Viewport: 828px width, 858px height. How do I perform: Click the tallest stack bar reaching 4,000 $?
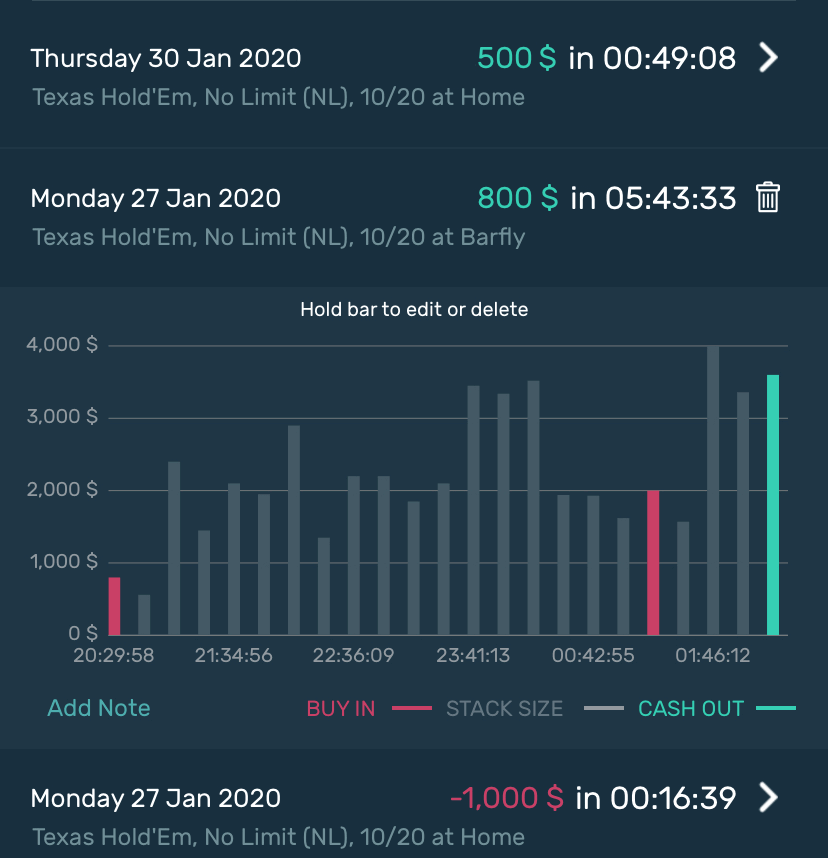point(713,490)
